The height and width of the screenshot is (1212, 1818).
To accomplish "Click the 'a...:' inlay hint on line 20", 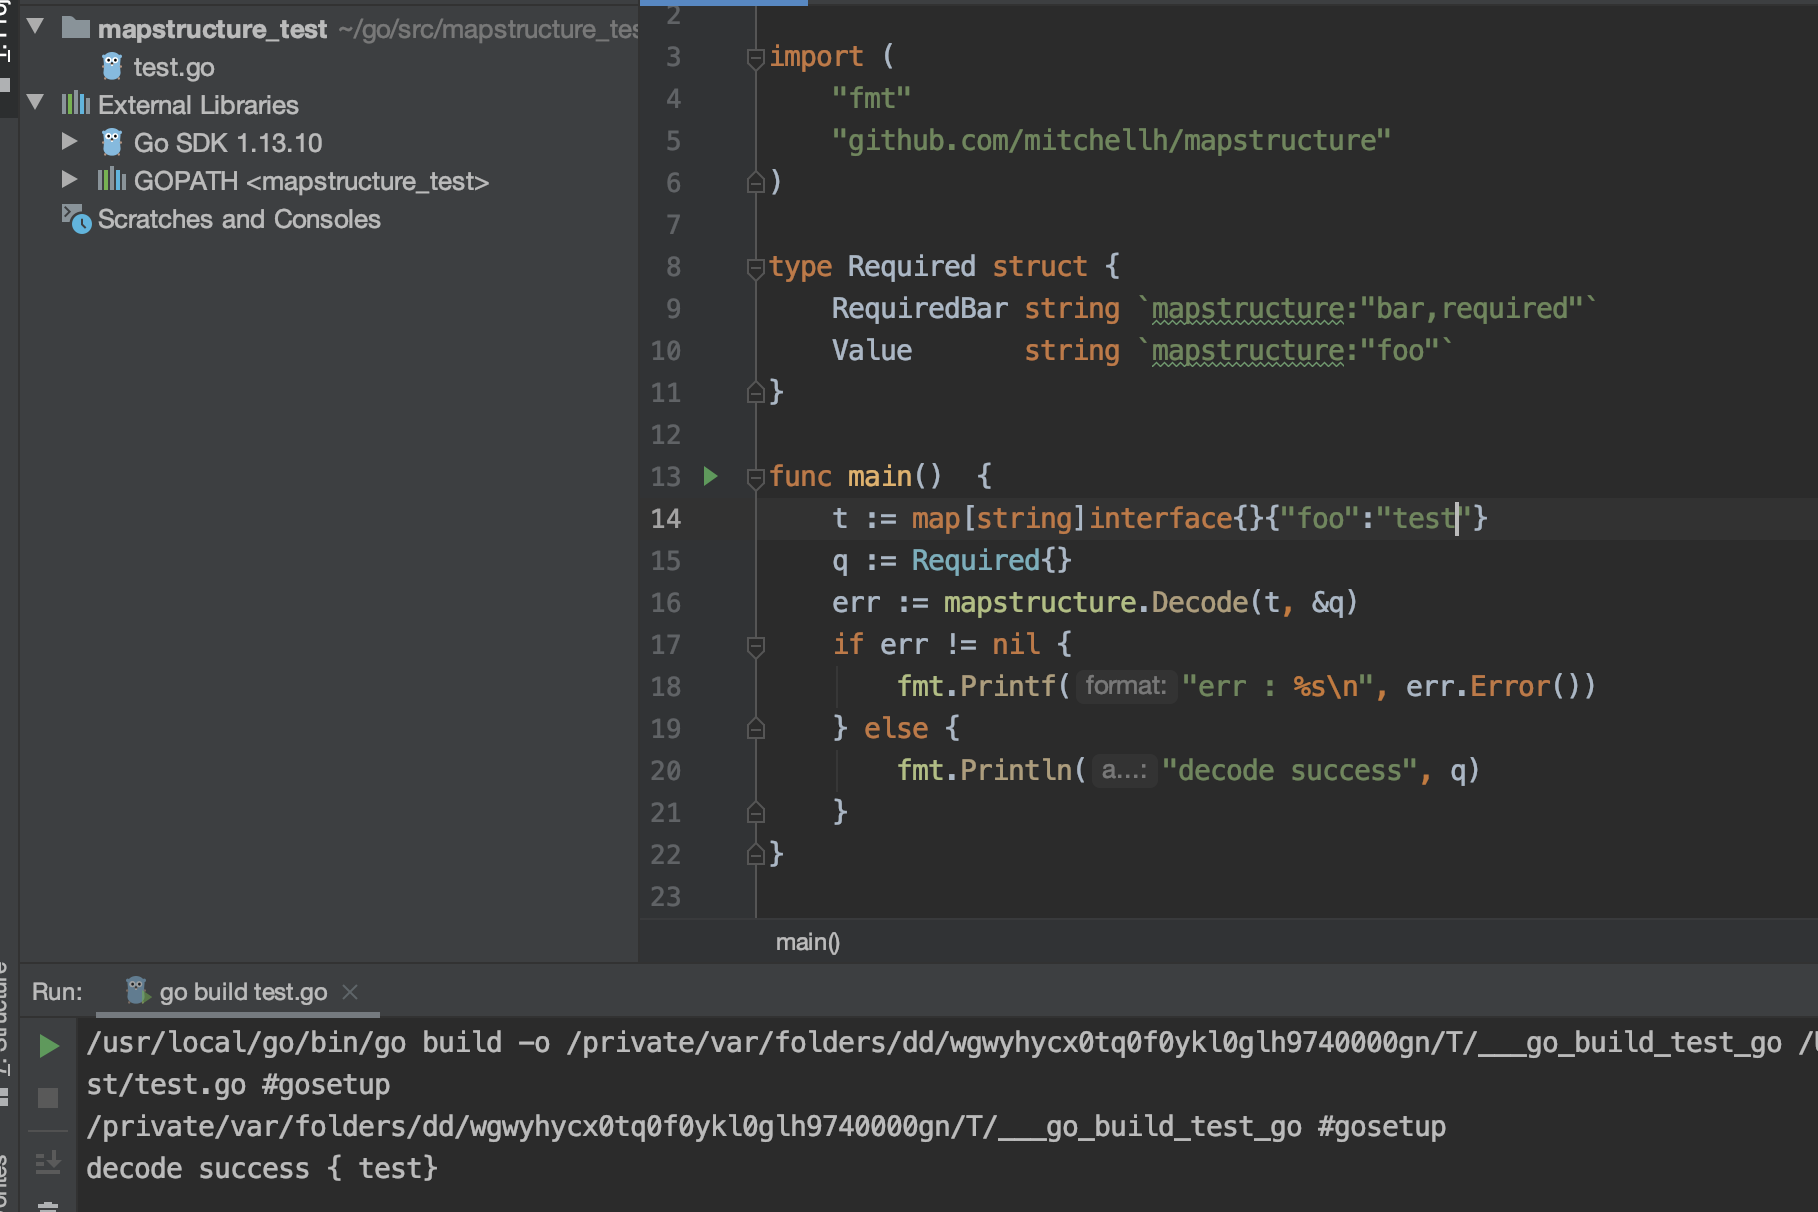I will click(1124, 770).
